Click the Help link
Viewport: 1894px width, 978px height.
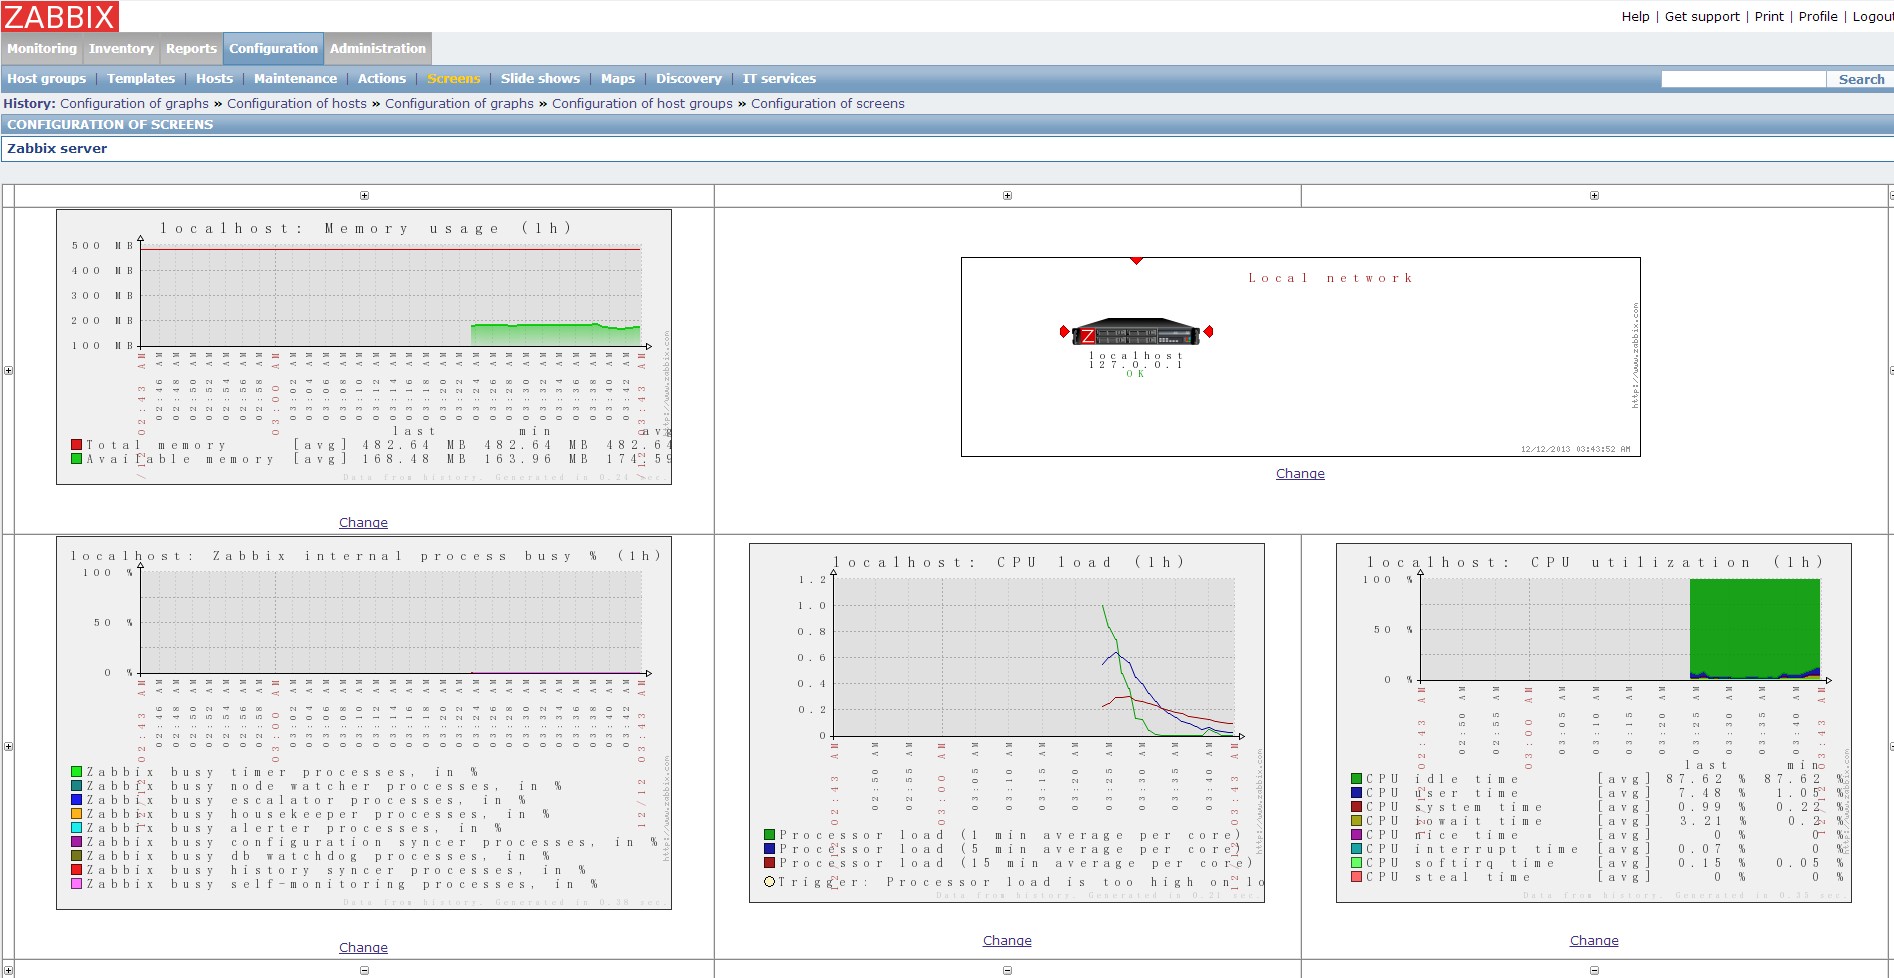coord(1636,17)
